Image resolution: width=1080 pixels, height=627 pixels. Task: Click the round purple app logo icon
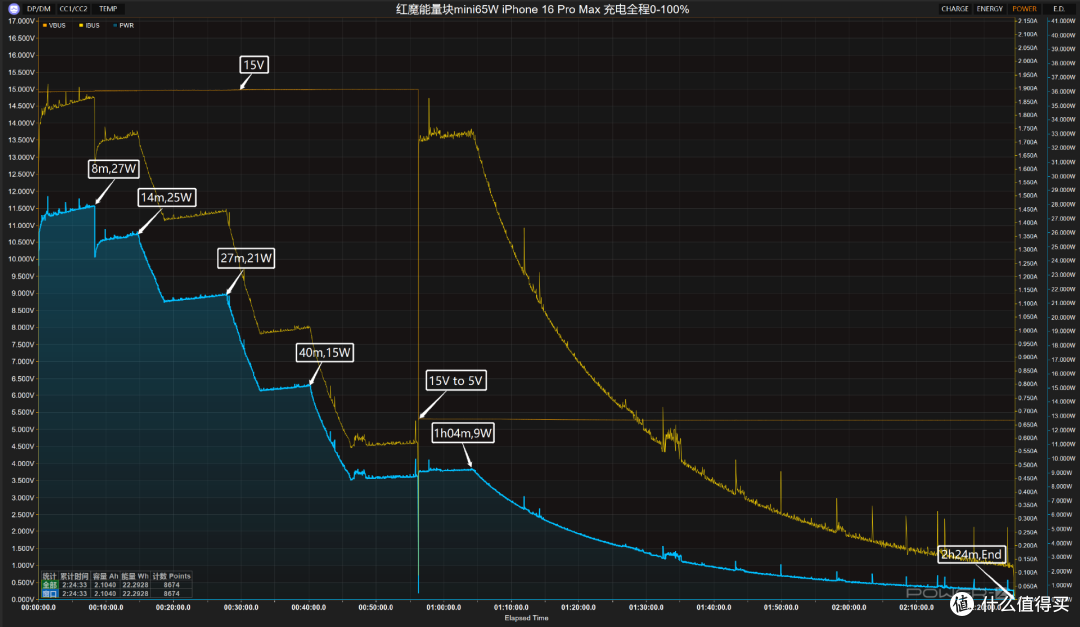(14, 9)
